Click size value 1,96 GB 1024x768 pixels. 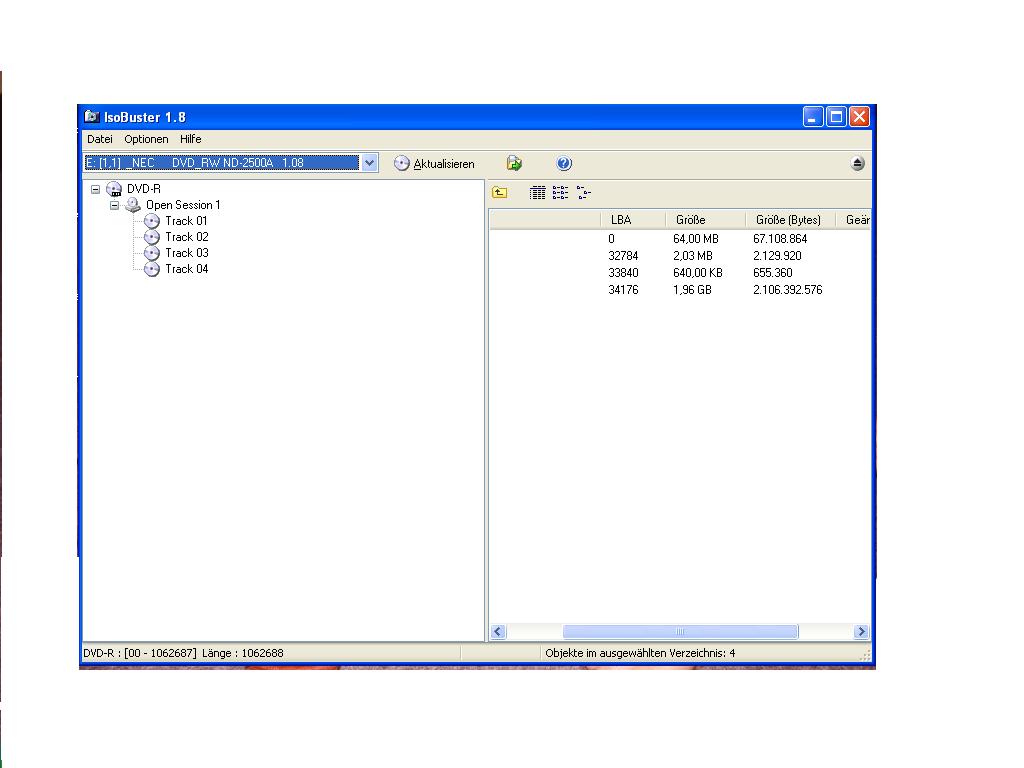692,290
